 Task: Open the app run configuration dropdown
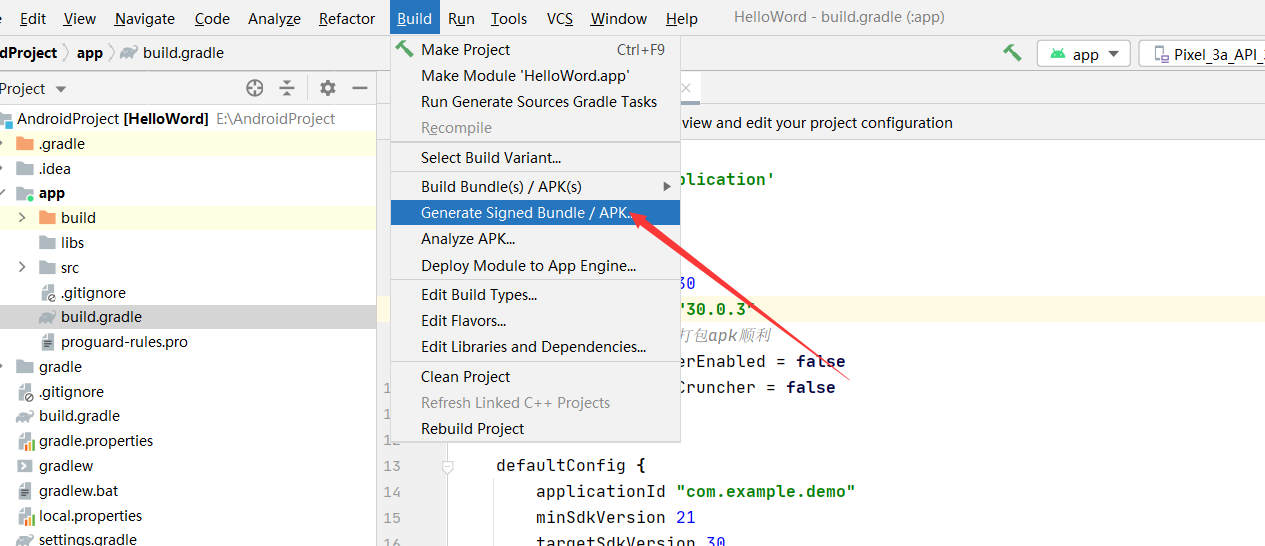1084,54
